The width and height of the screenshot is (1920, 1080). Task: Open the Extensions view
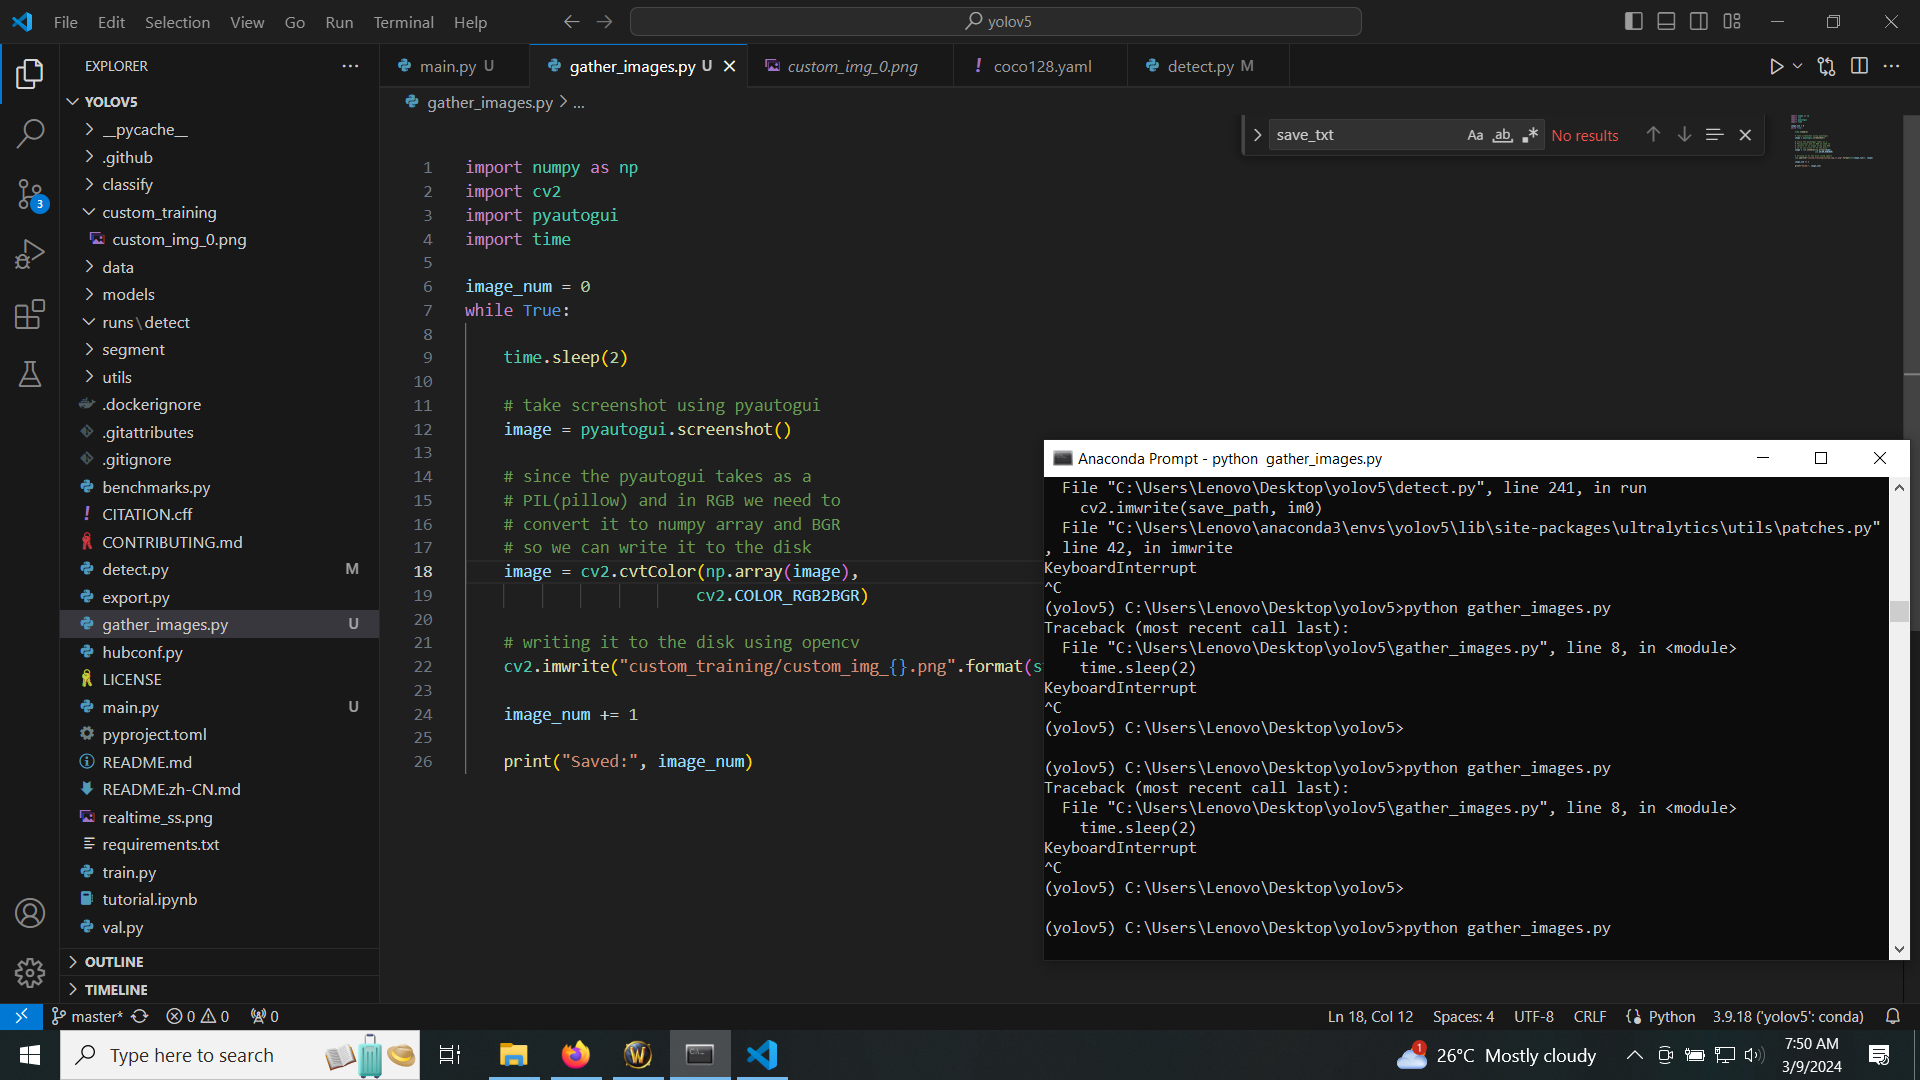pos(30,314)
